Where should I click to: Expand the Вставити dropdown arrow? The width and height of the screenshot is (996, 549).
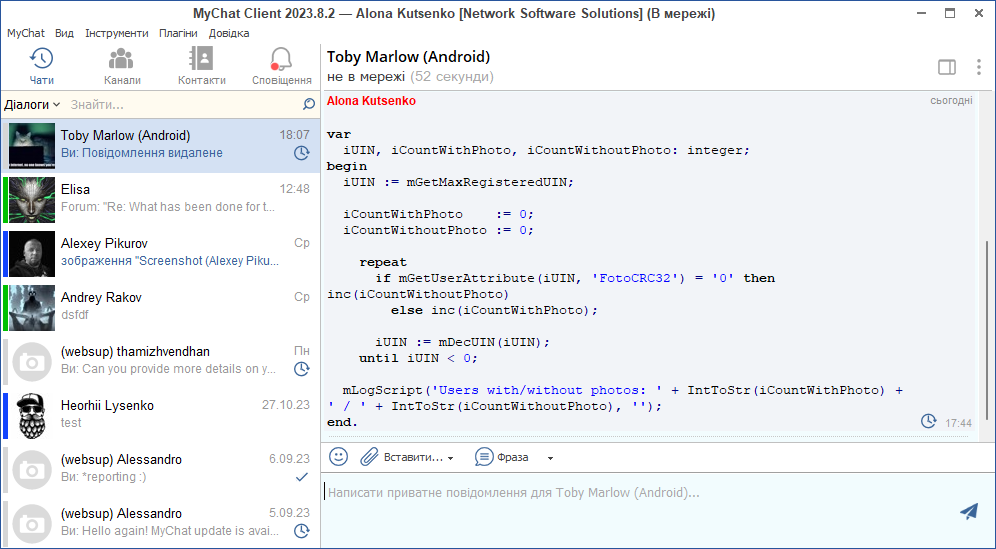(x=451, y=458)
